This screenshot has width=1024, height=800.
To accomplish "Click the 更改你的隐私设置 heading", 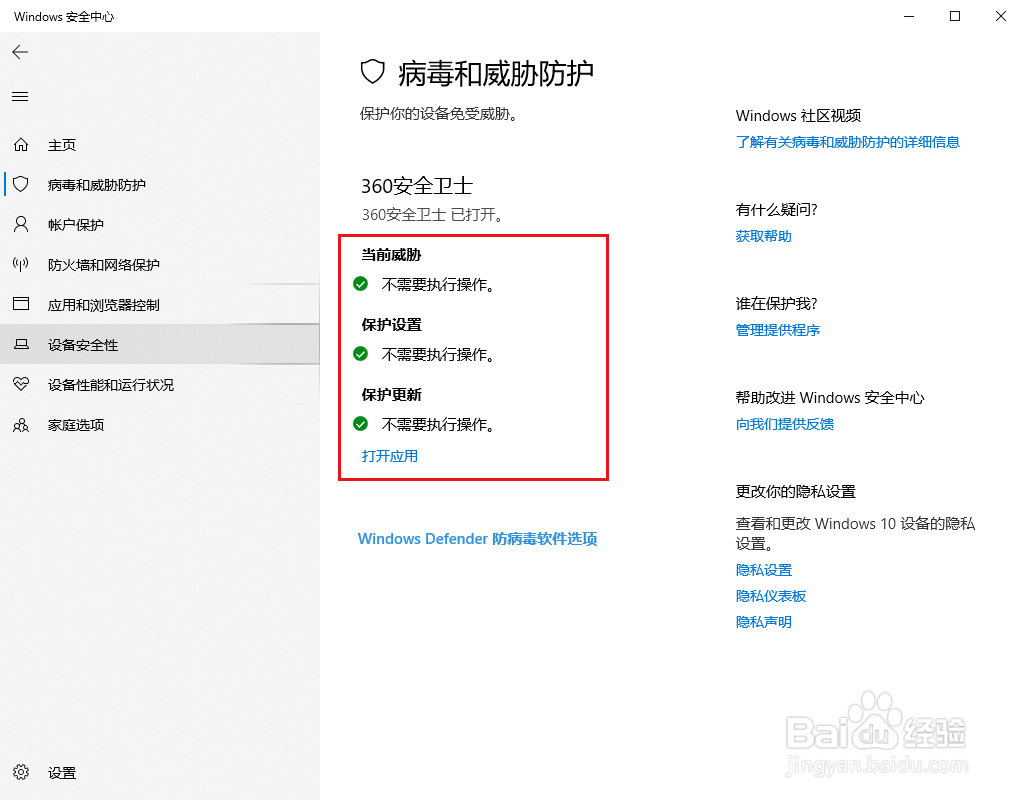I will click(x=795, y=492).
